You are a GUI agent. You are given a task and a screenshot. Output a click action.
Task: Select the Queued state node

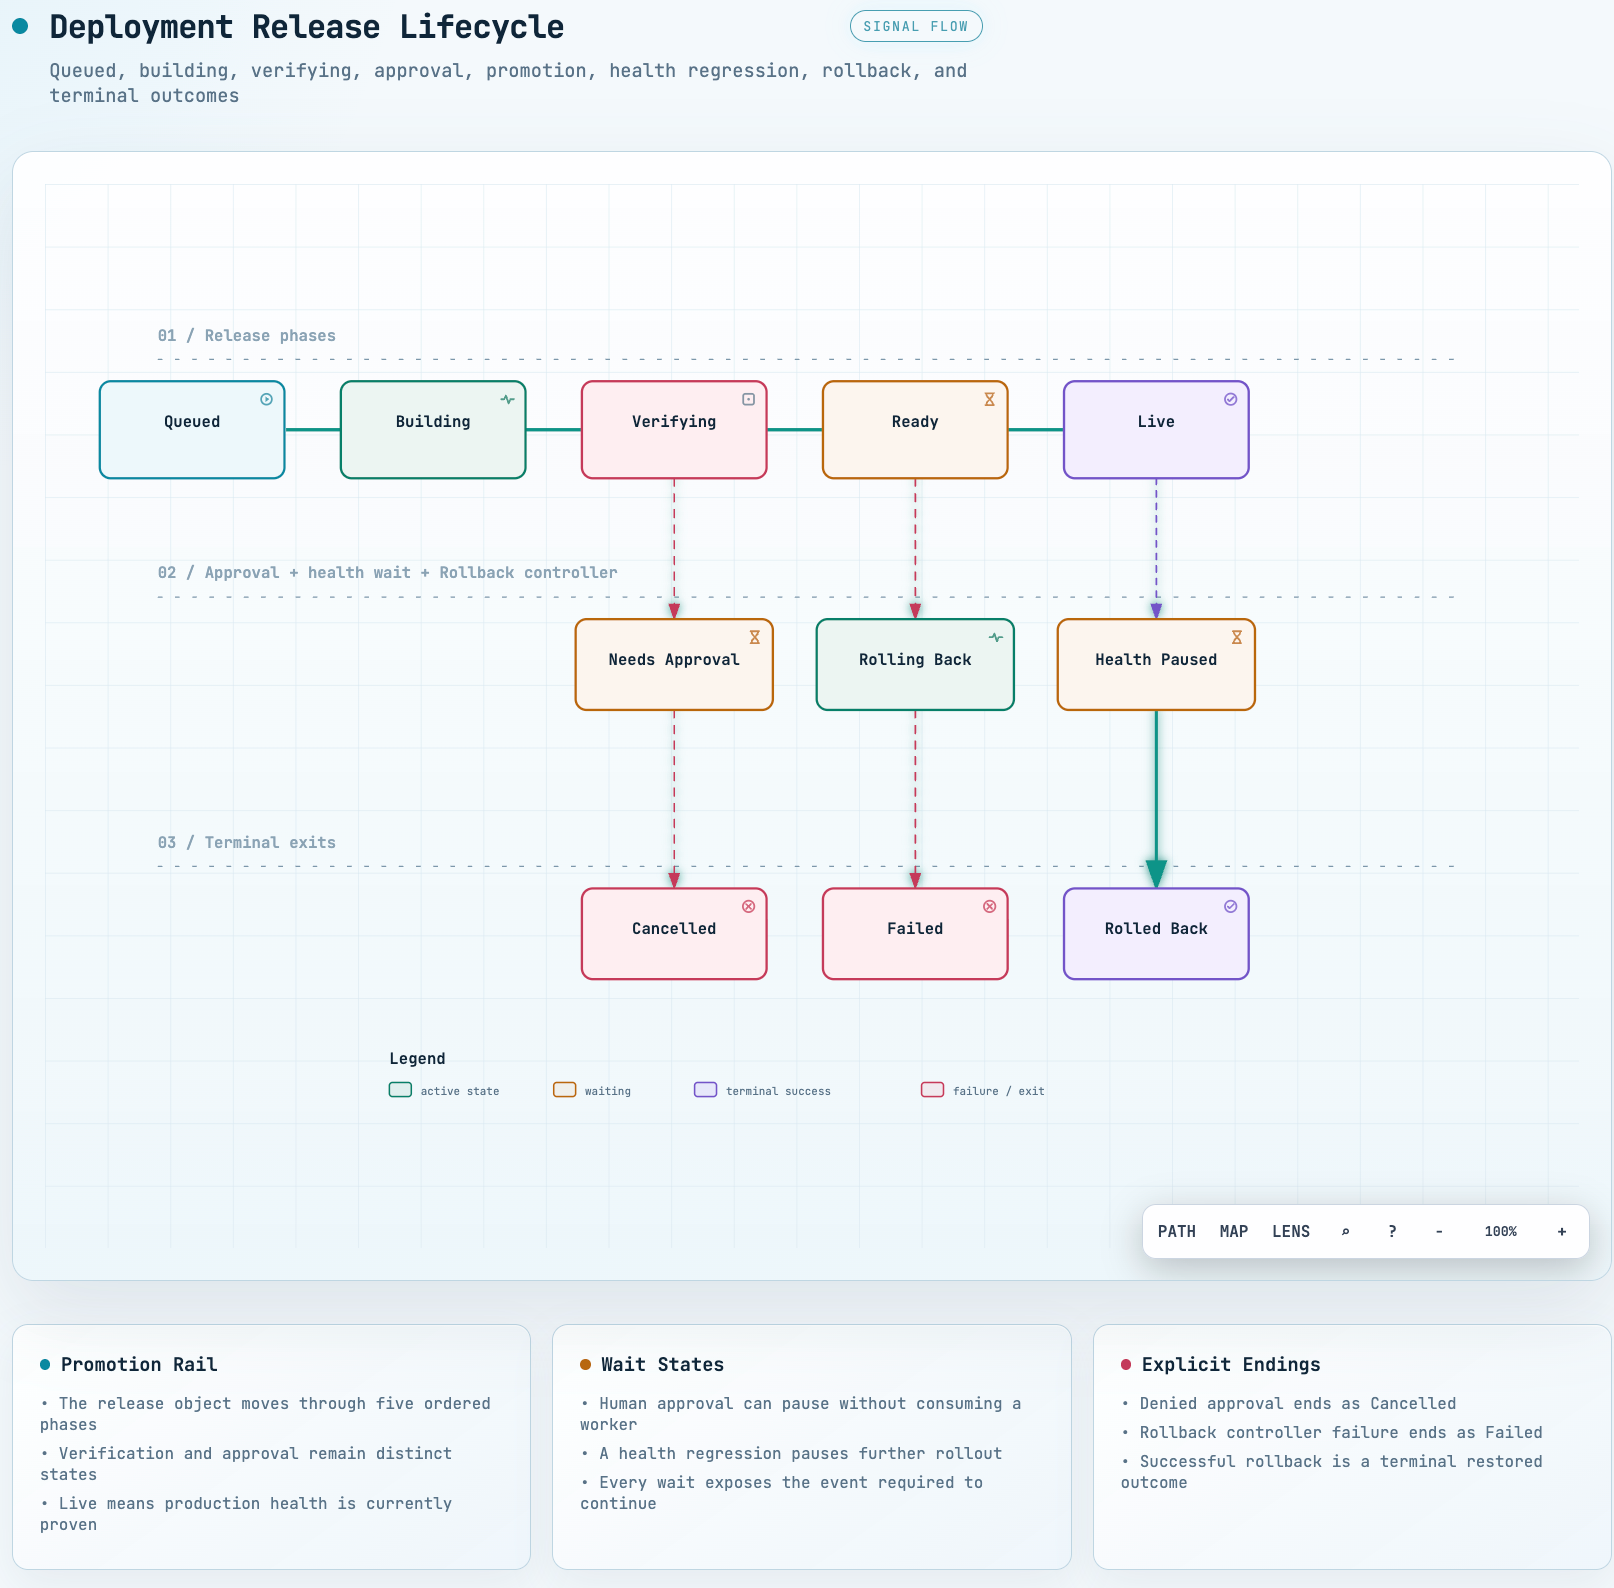192,430
